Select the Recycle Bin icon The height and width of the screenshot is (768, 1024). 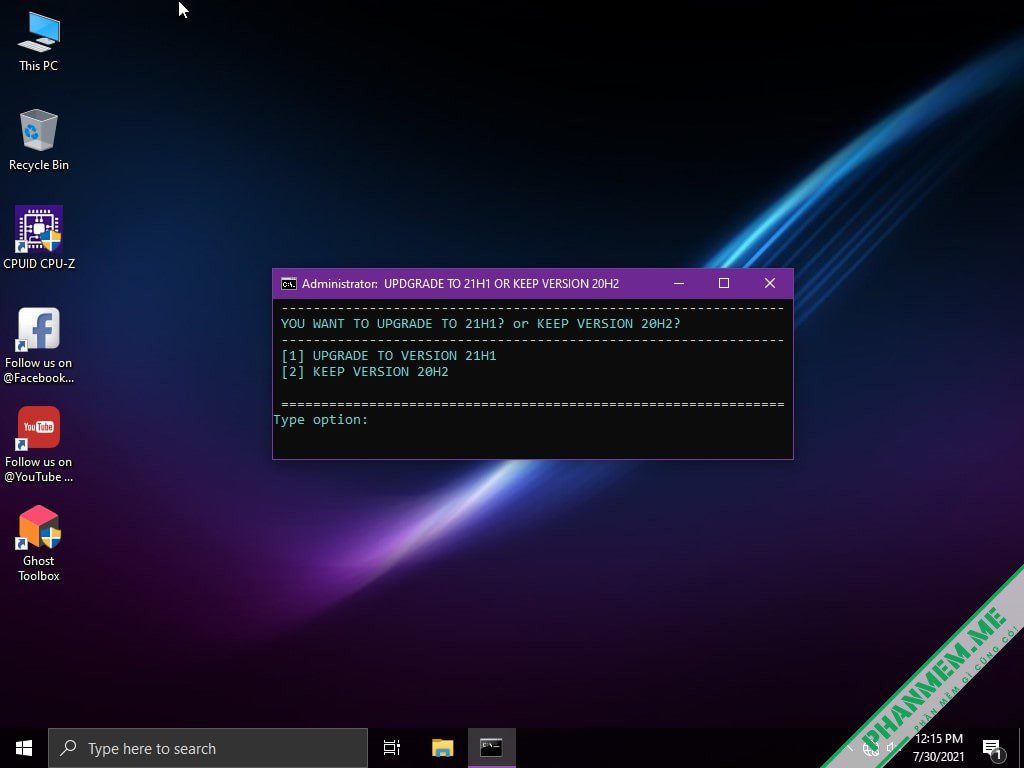click(39, 140)
